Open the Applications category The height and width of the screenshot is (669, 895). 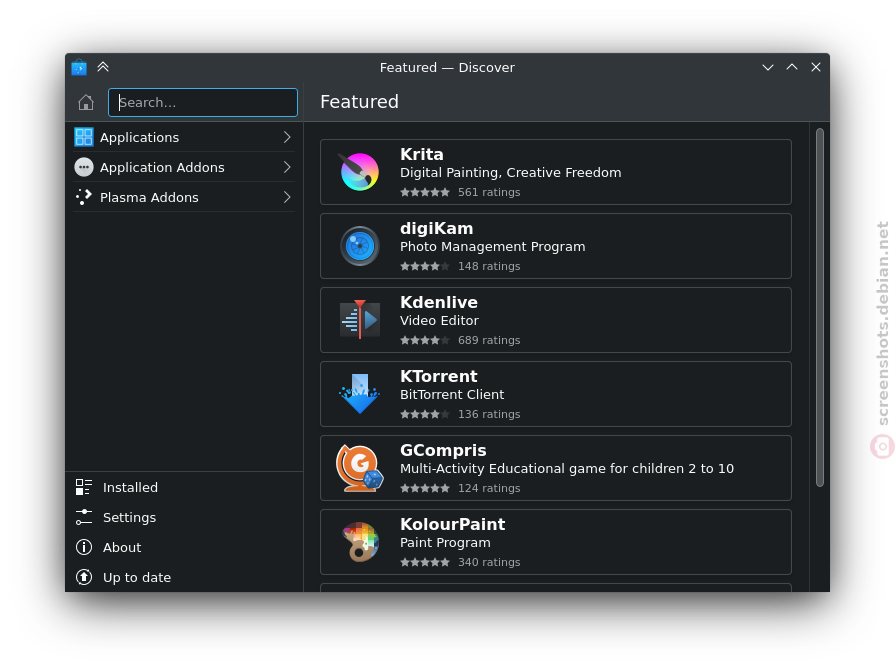[184, 137]
